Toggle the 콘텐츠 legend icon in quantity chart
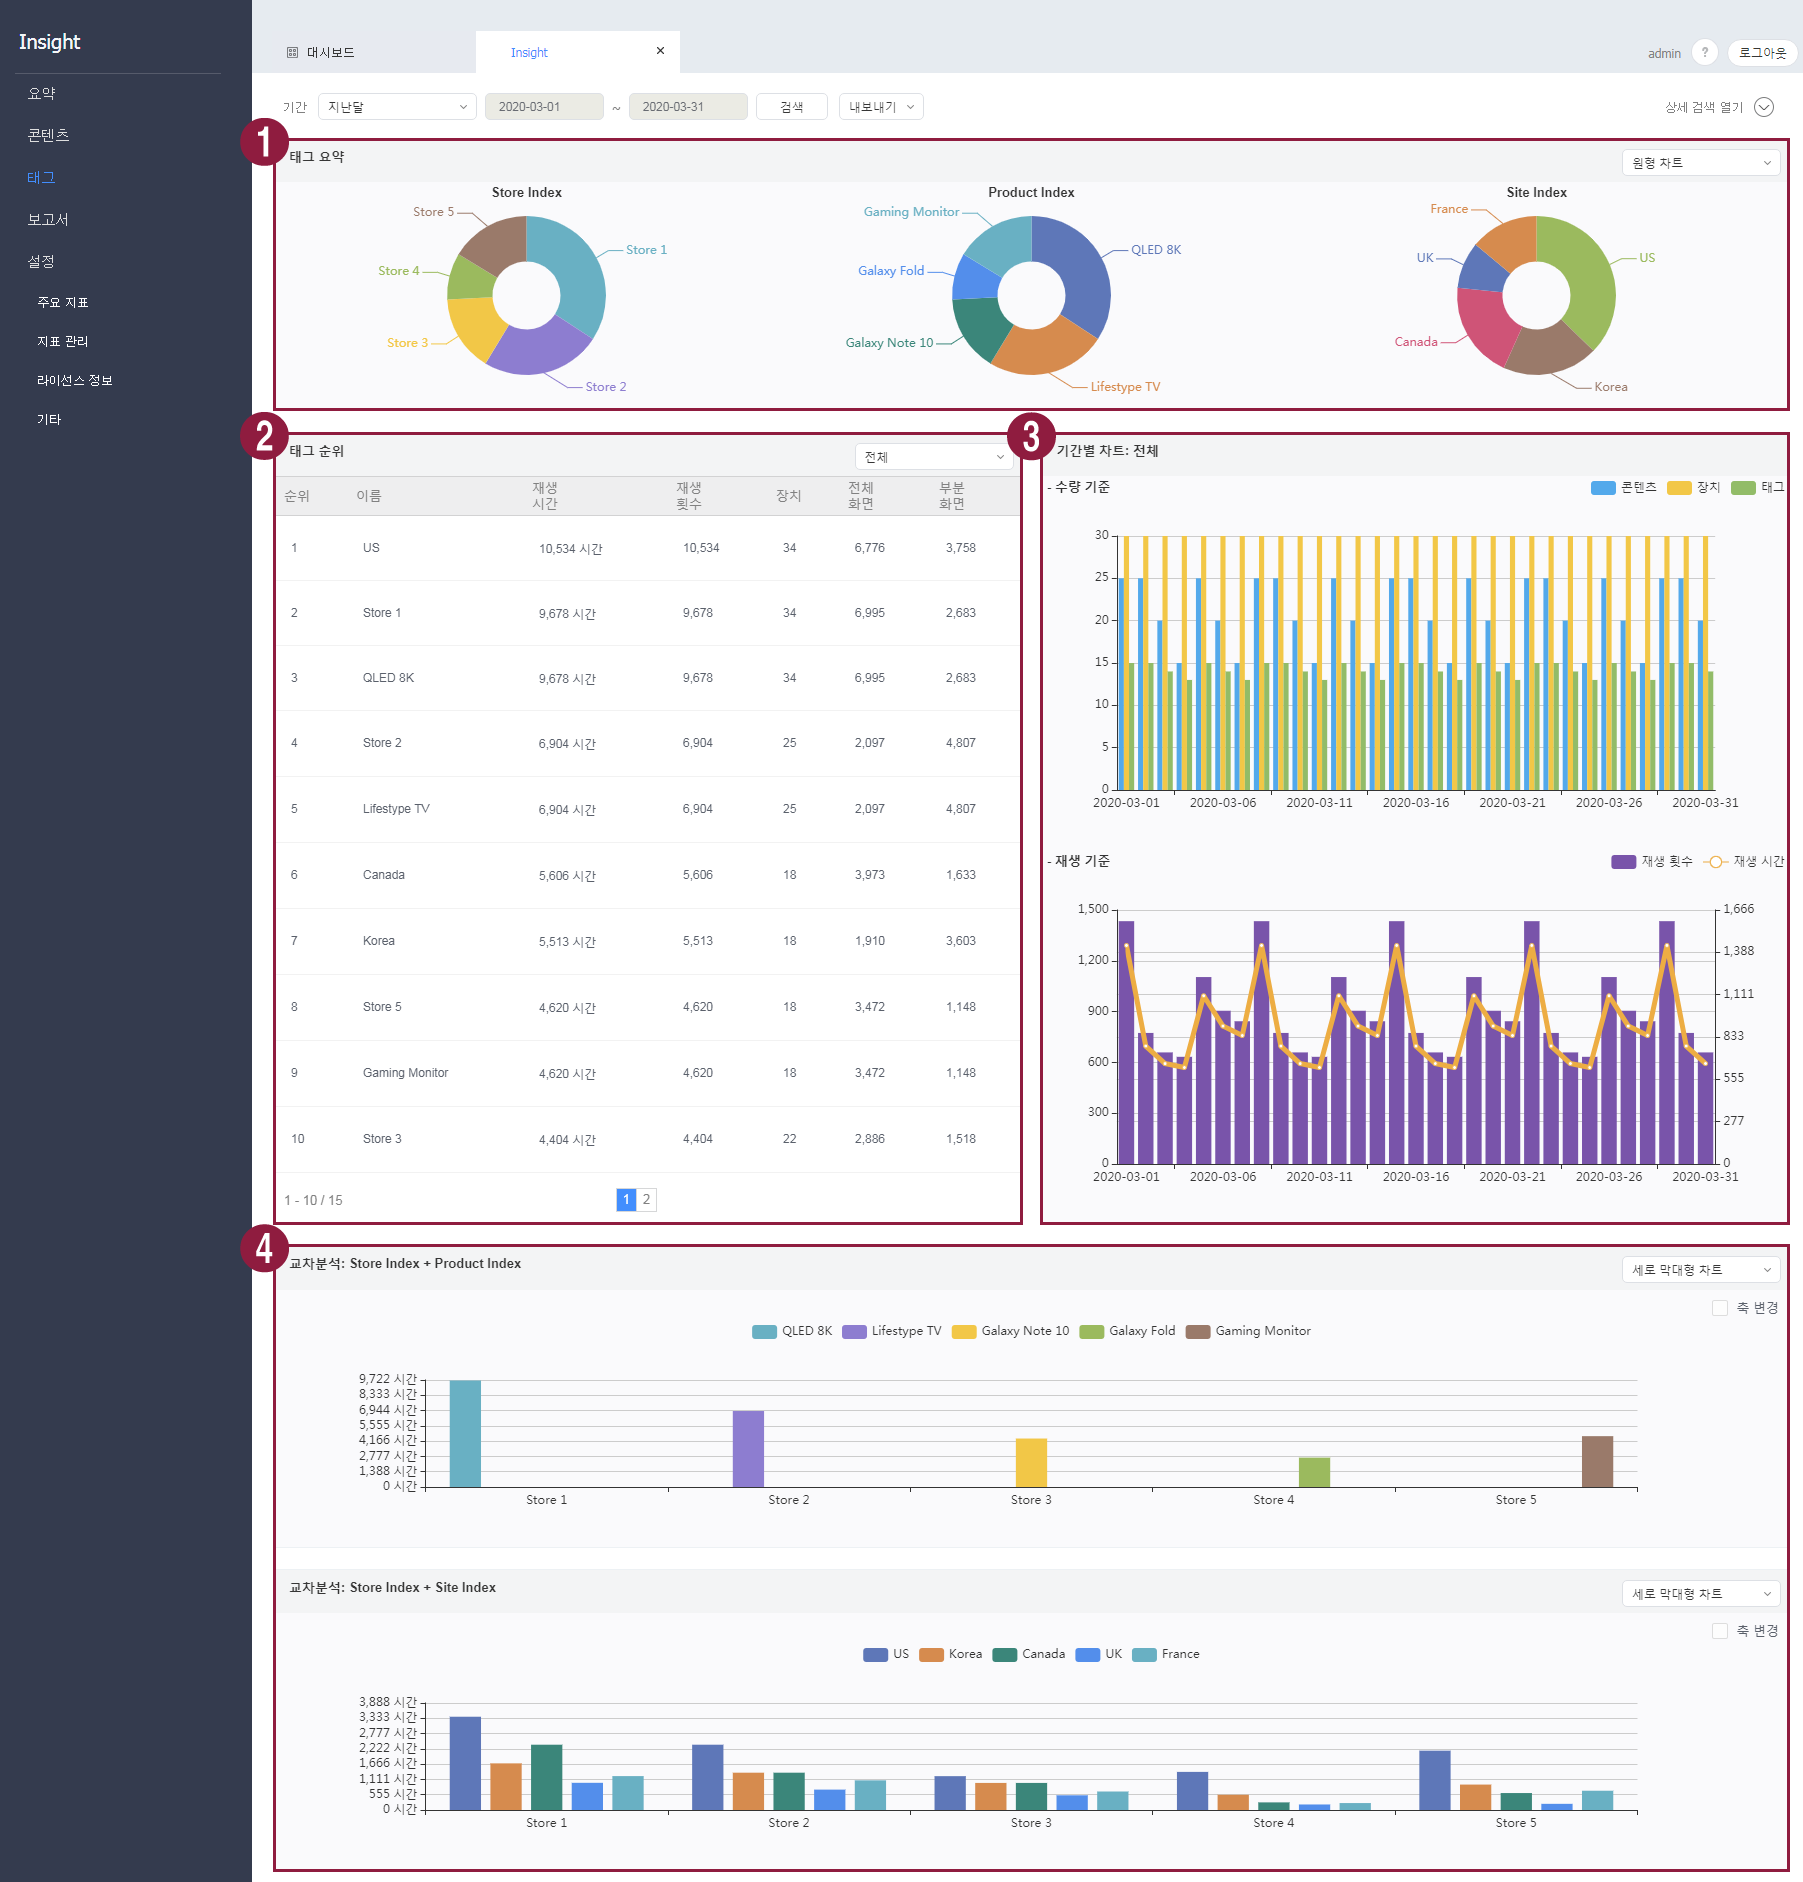 pyautogui.click(x=1602, y=488)
